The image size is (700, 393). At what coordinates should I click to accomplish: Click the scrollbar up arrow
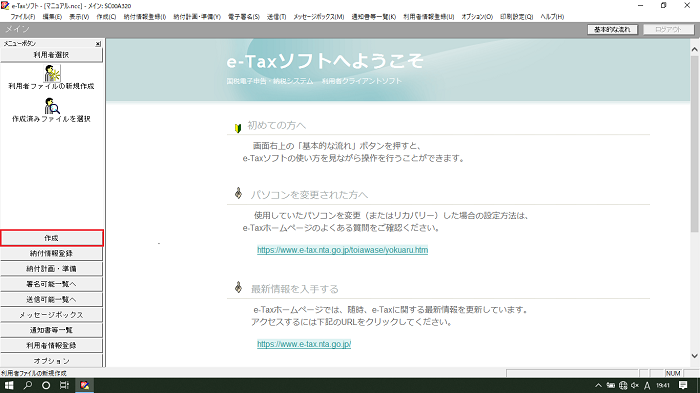695,50
